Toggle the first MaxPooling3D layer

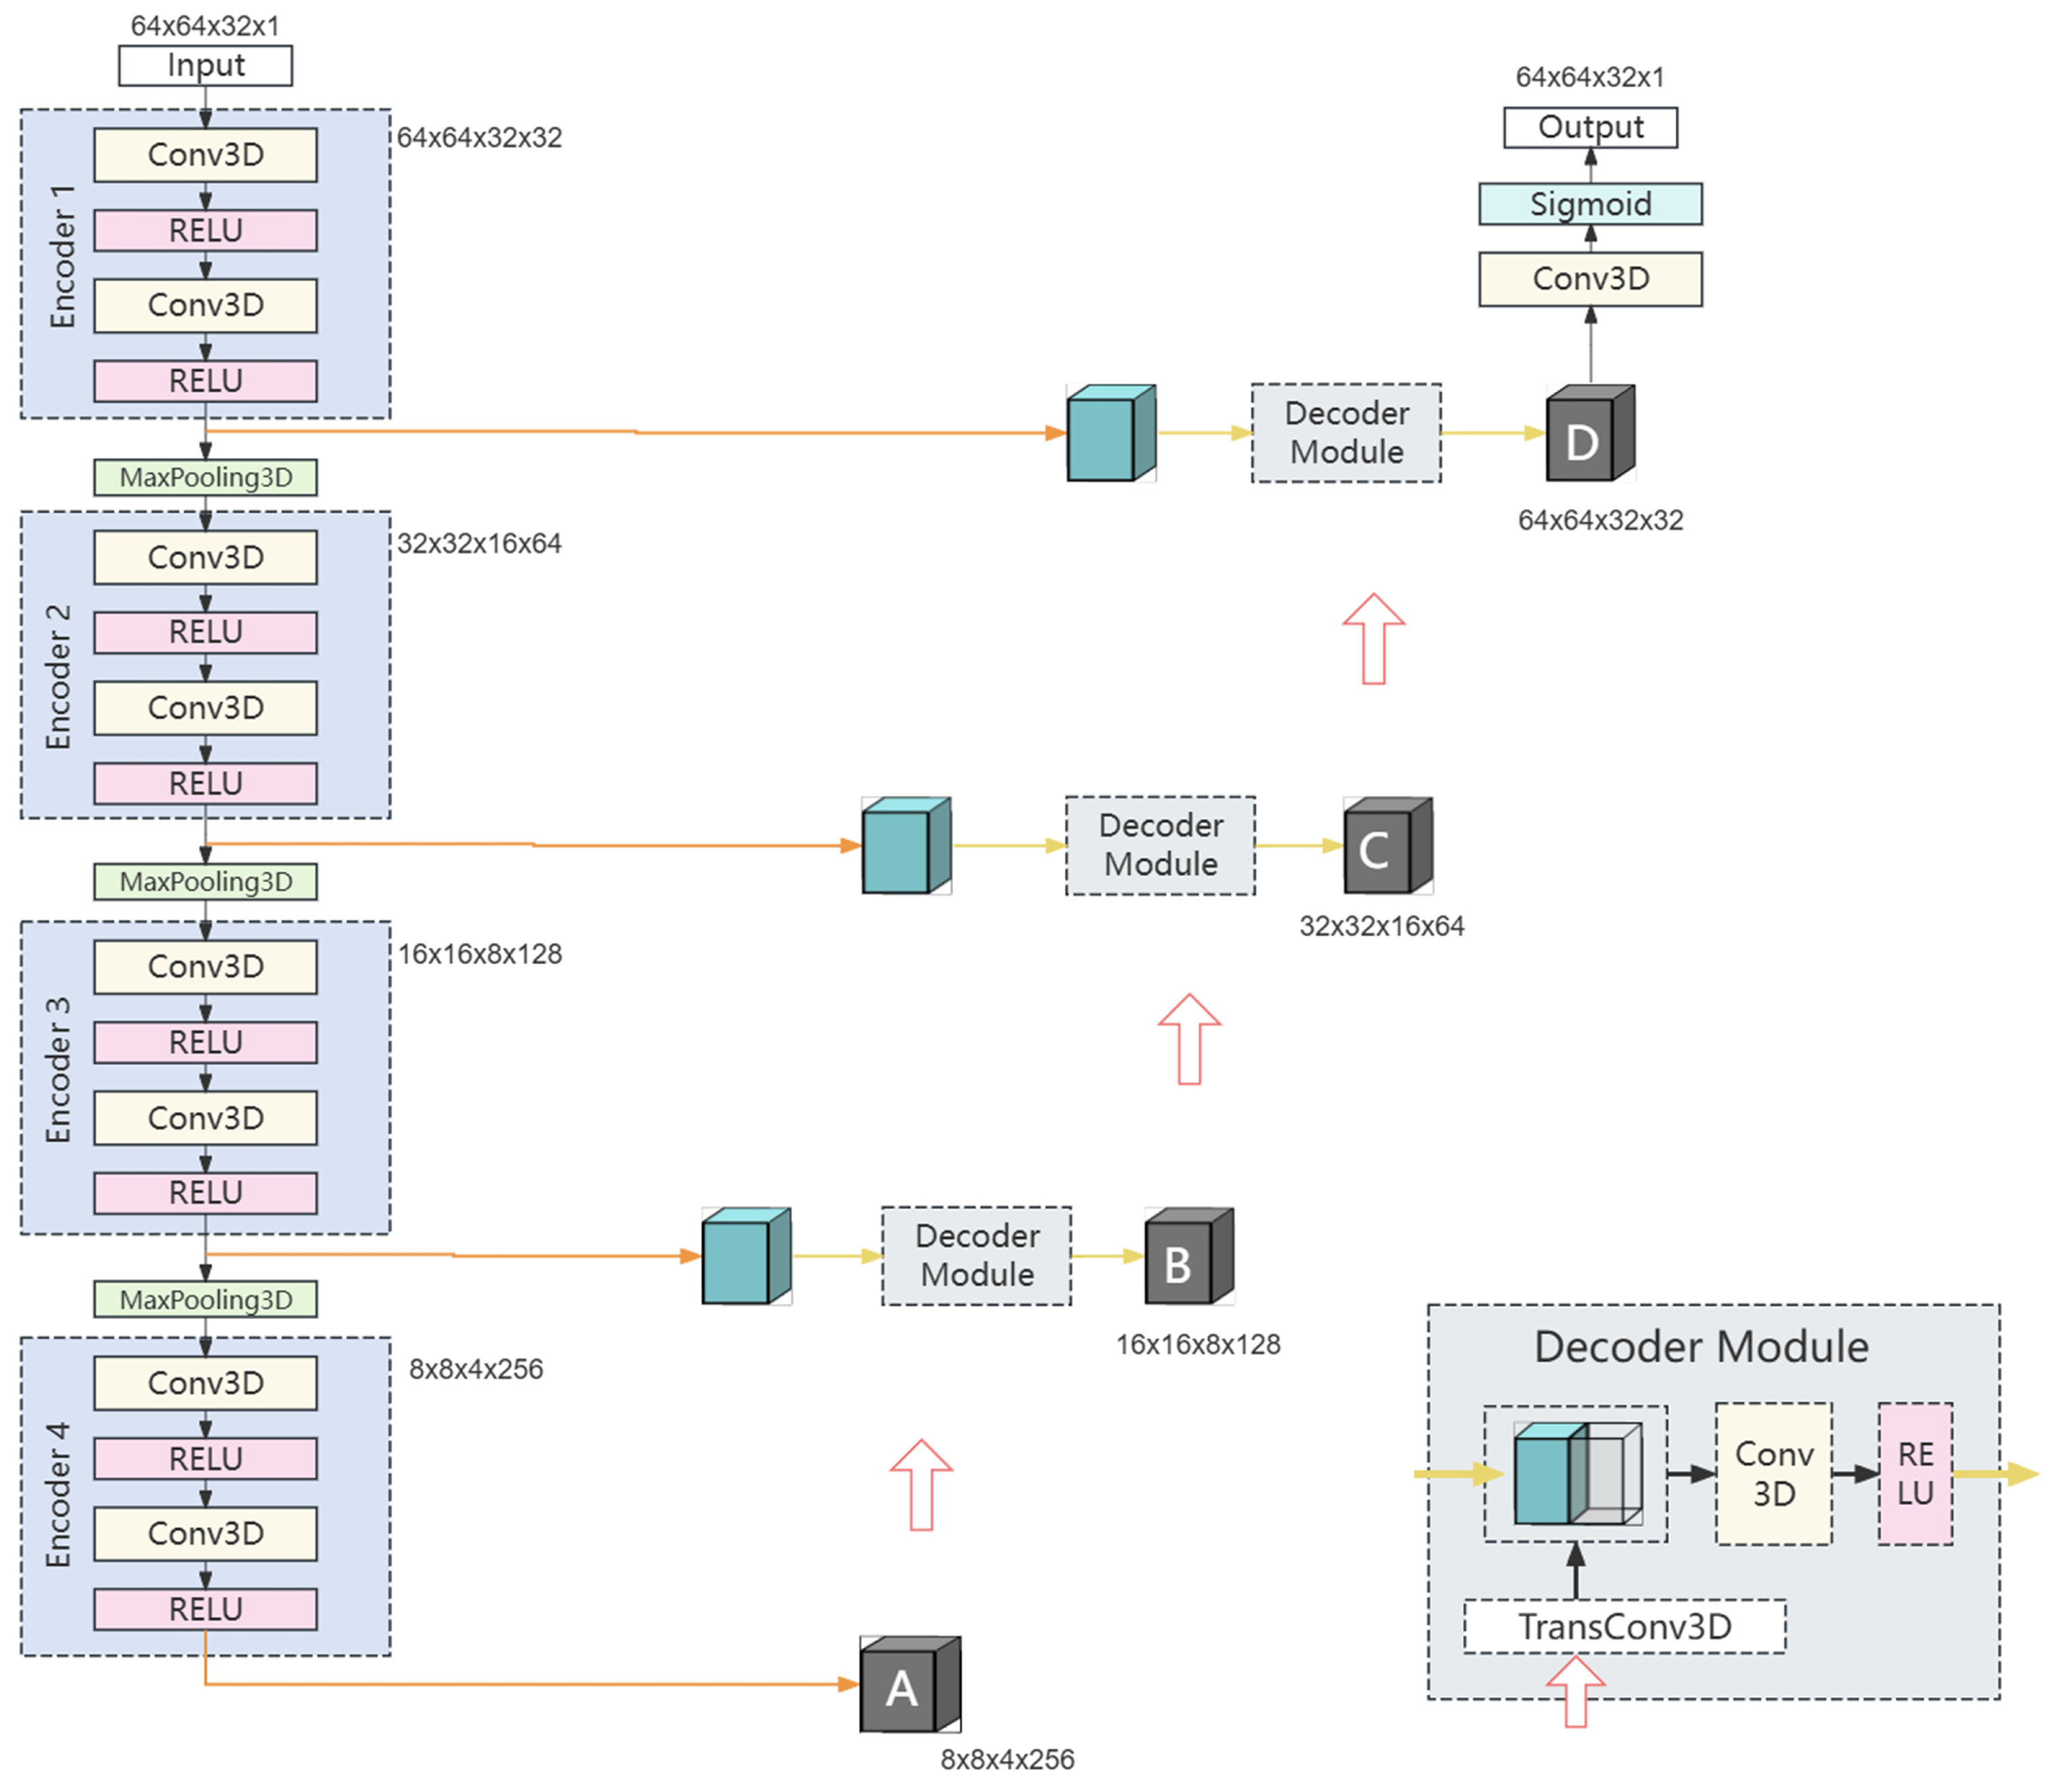click(x=205, y=478)
